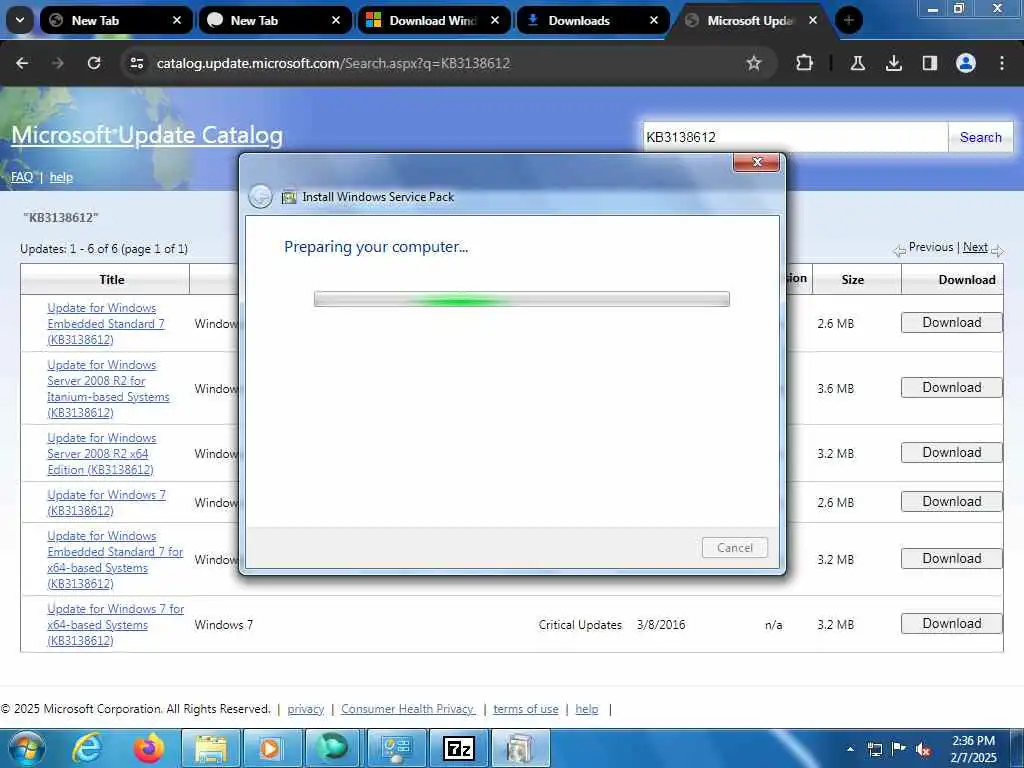Image resolution: width=1024 pixels, height=768 pixels.
Task: Download the Windows 7 2.6 MB update
Action: click(x=952, y=502)
